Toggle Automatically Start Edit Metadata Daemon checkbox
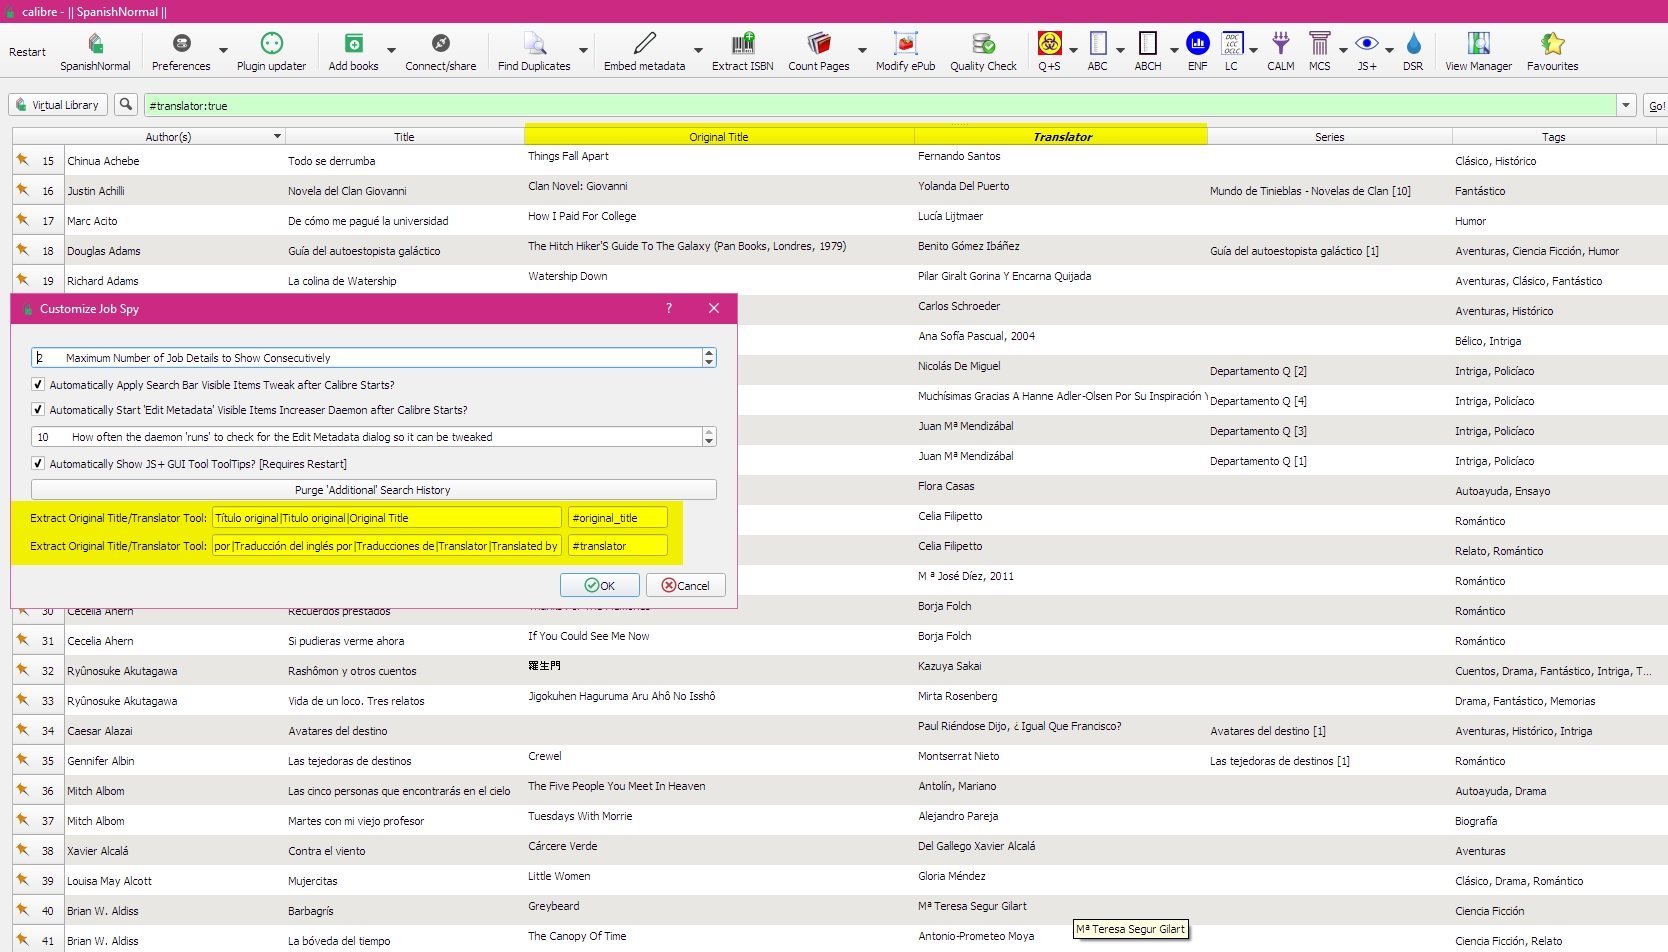The image size is (1668, 952). 38,410
